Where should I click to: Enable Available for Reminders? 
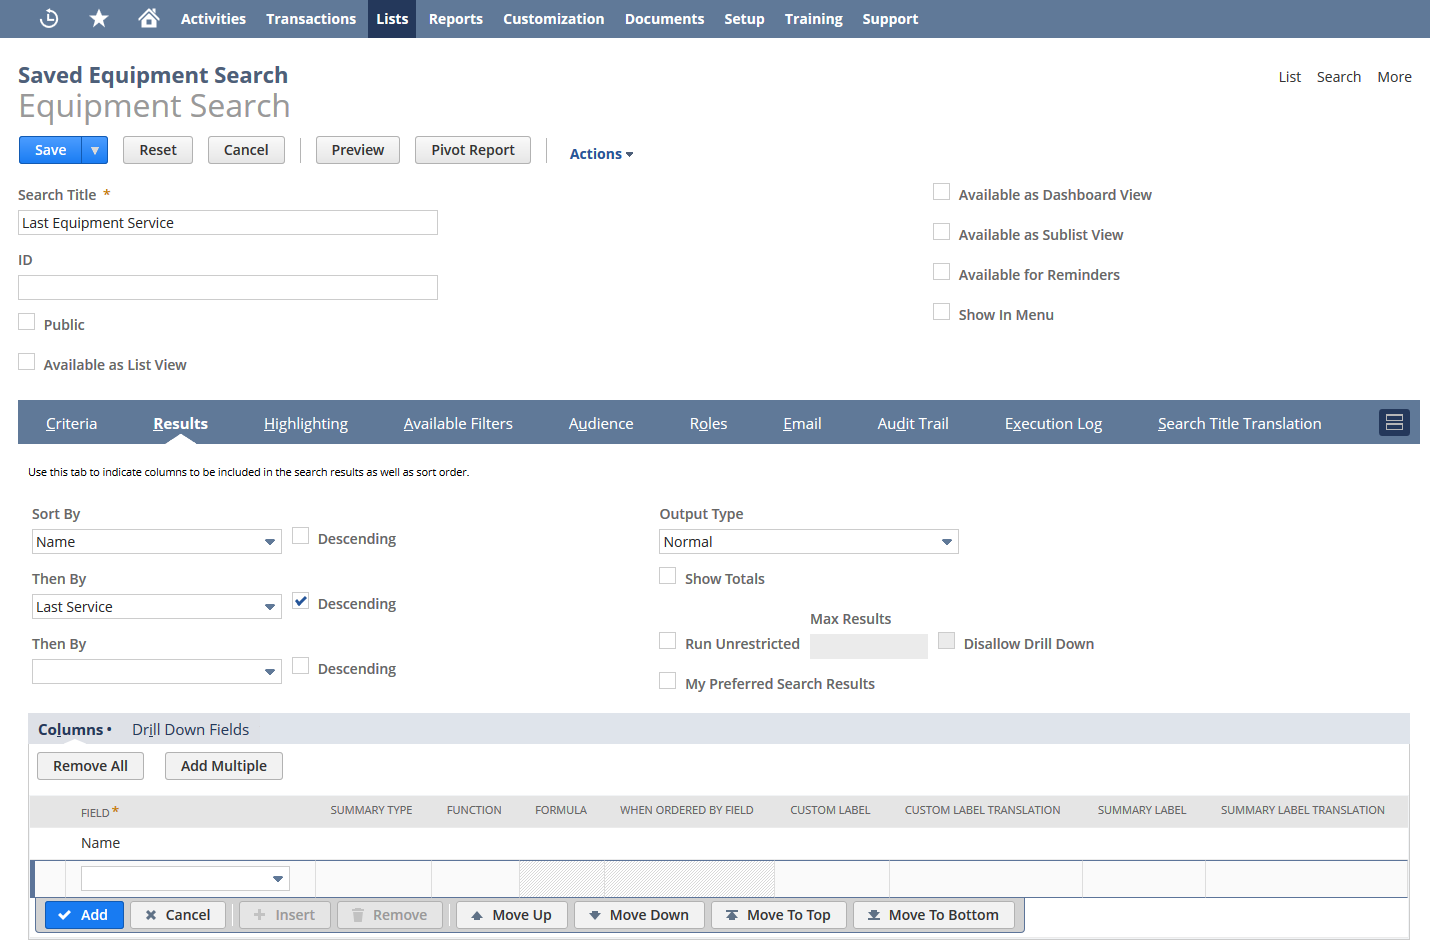941,272
